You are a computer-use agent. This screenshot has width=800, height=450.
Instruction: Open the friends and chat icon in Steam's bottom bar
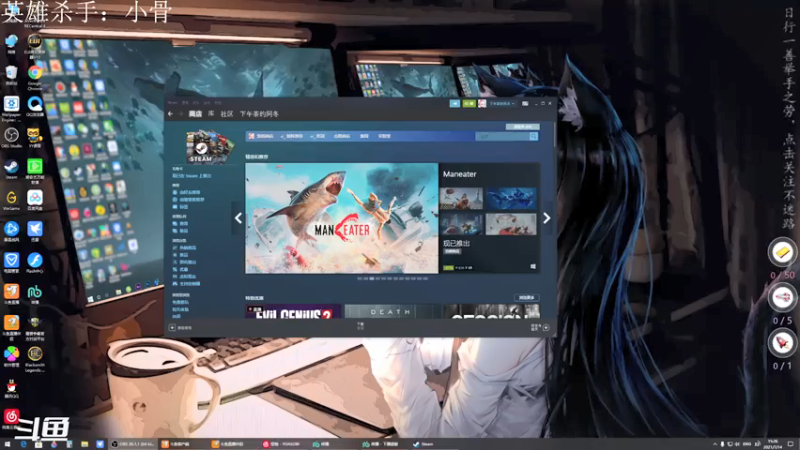546,328
